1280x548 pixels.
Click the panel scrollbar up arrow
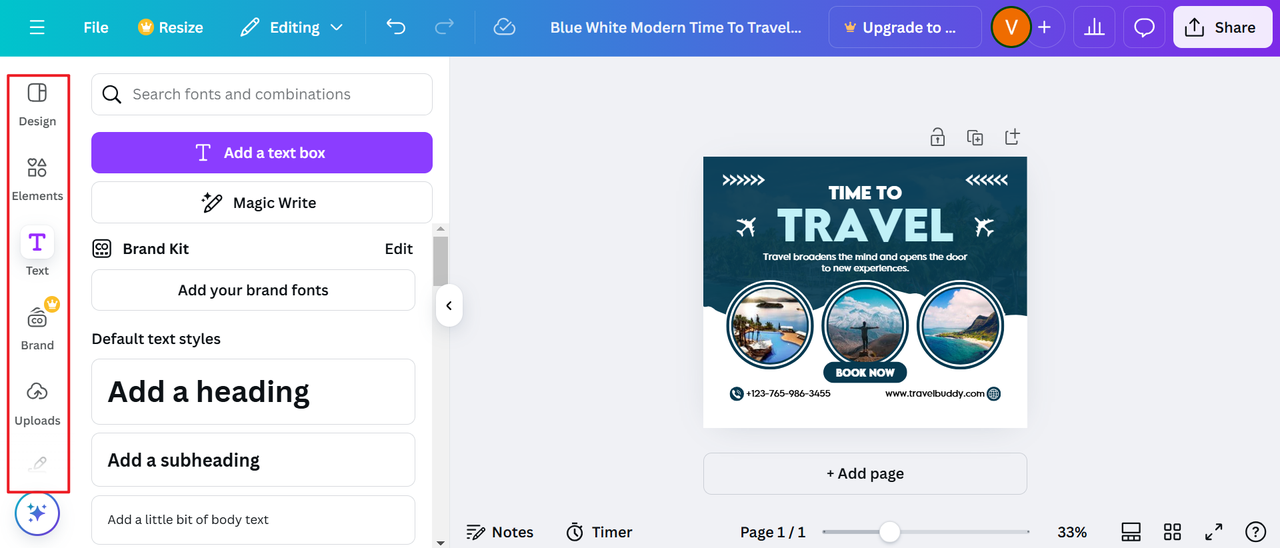(x=441, y=230)
